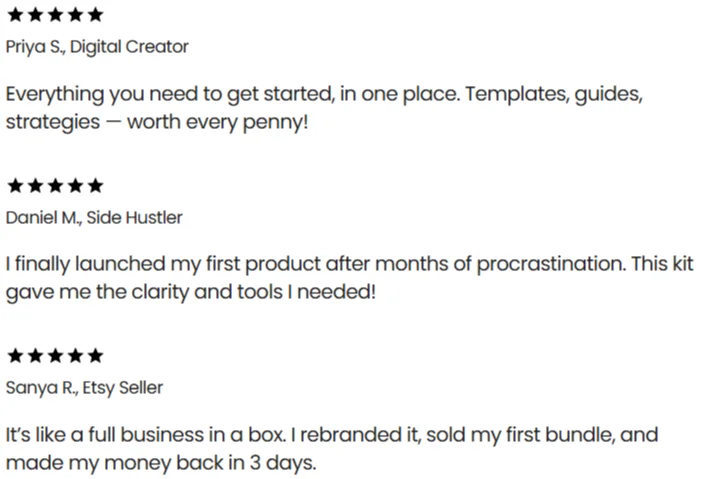Click the 'Everything you need to get started' text
The image size is (717, 479).
pos(169,94)
